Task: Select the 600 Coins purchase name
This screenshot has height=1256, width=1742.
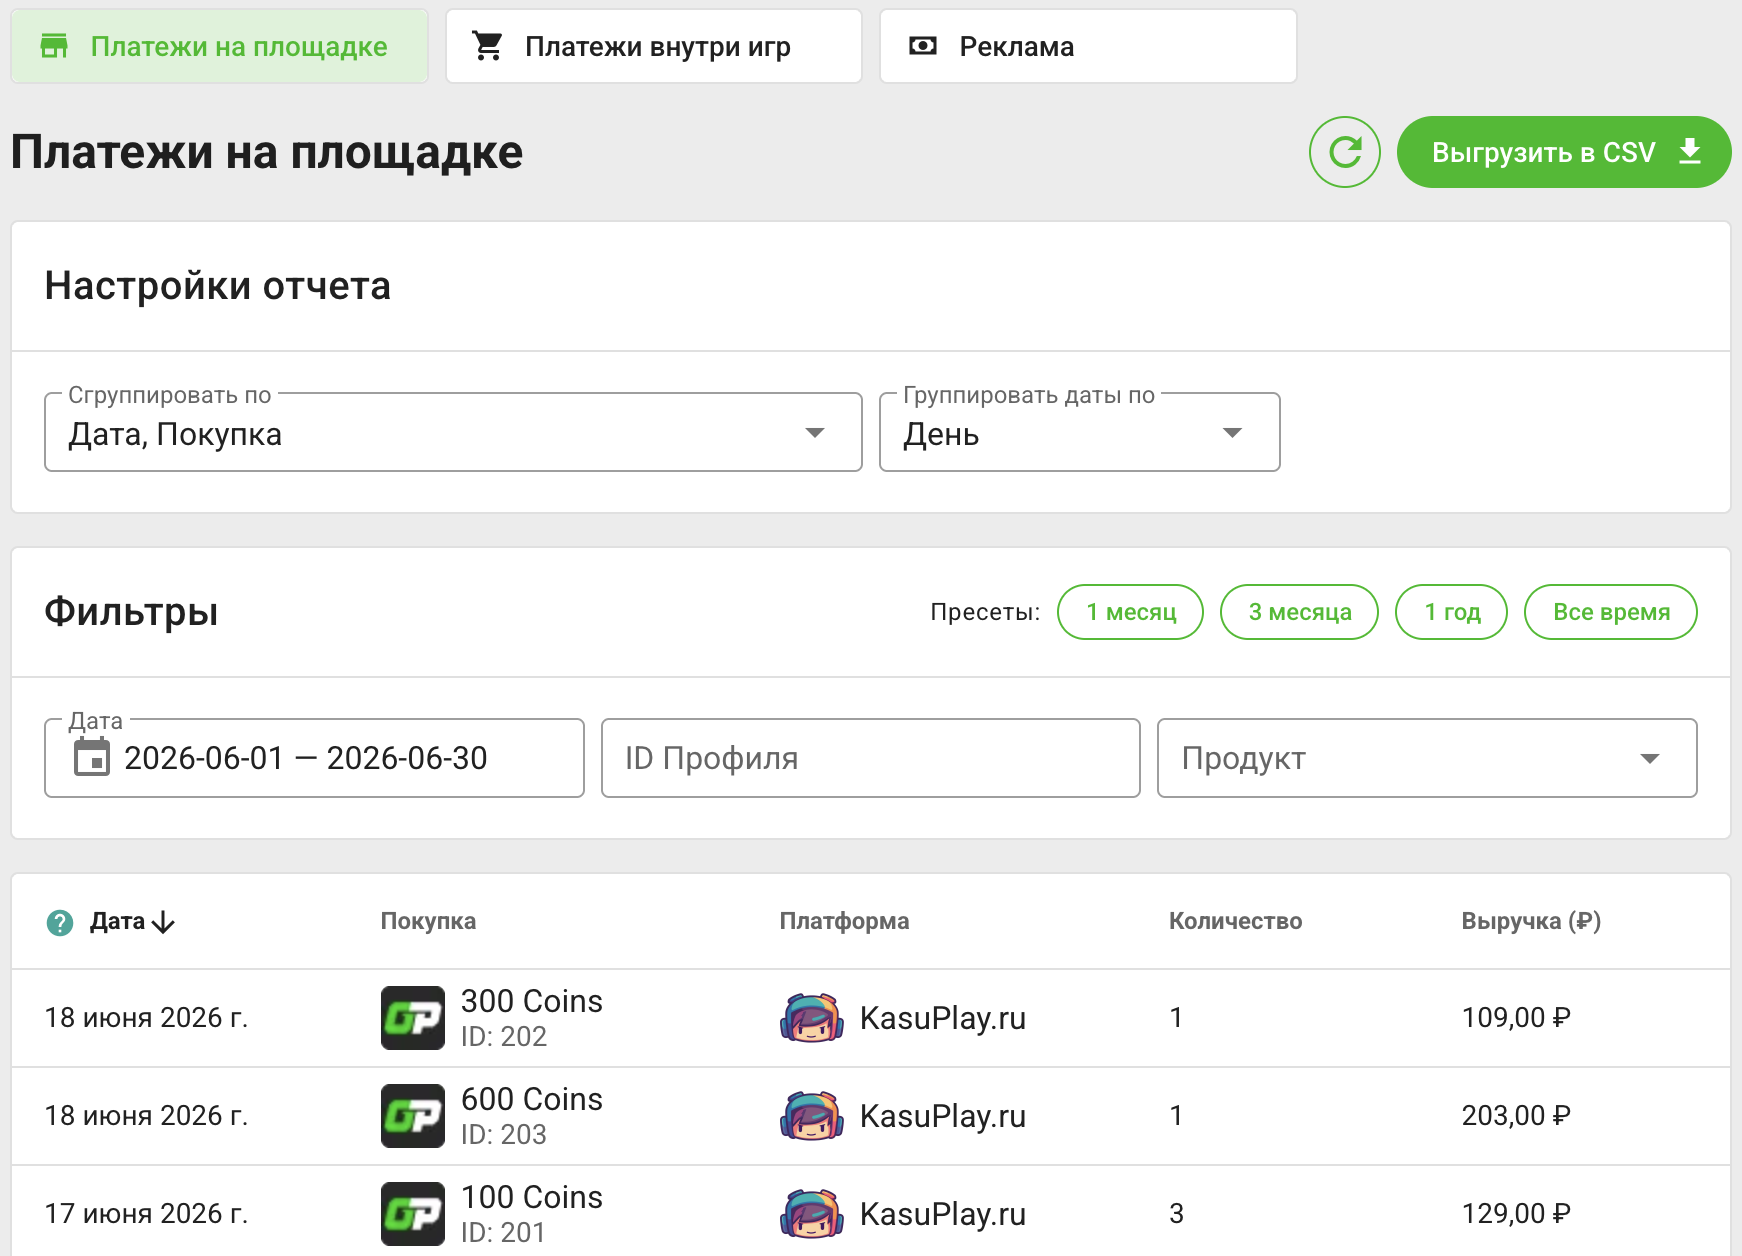Action: [x=532, y=1099]
